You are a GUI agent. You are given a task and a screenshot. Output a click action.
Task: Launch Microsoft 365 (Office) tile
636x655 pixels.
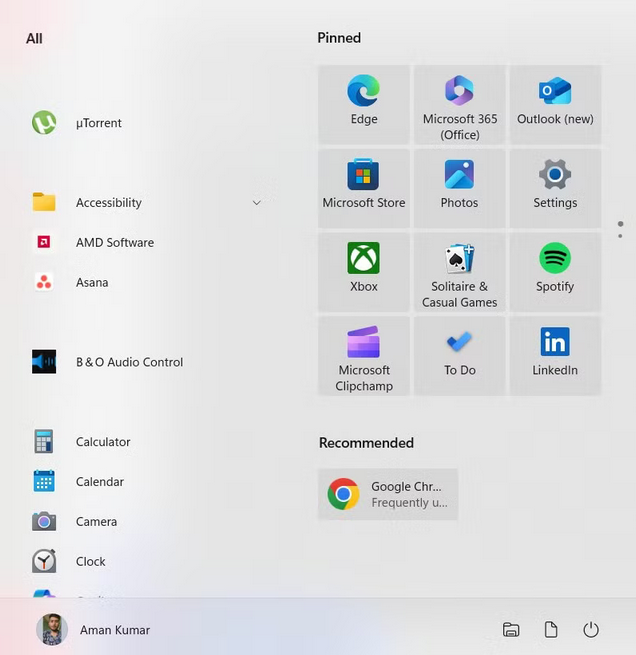tap(459, 104)
